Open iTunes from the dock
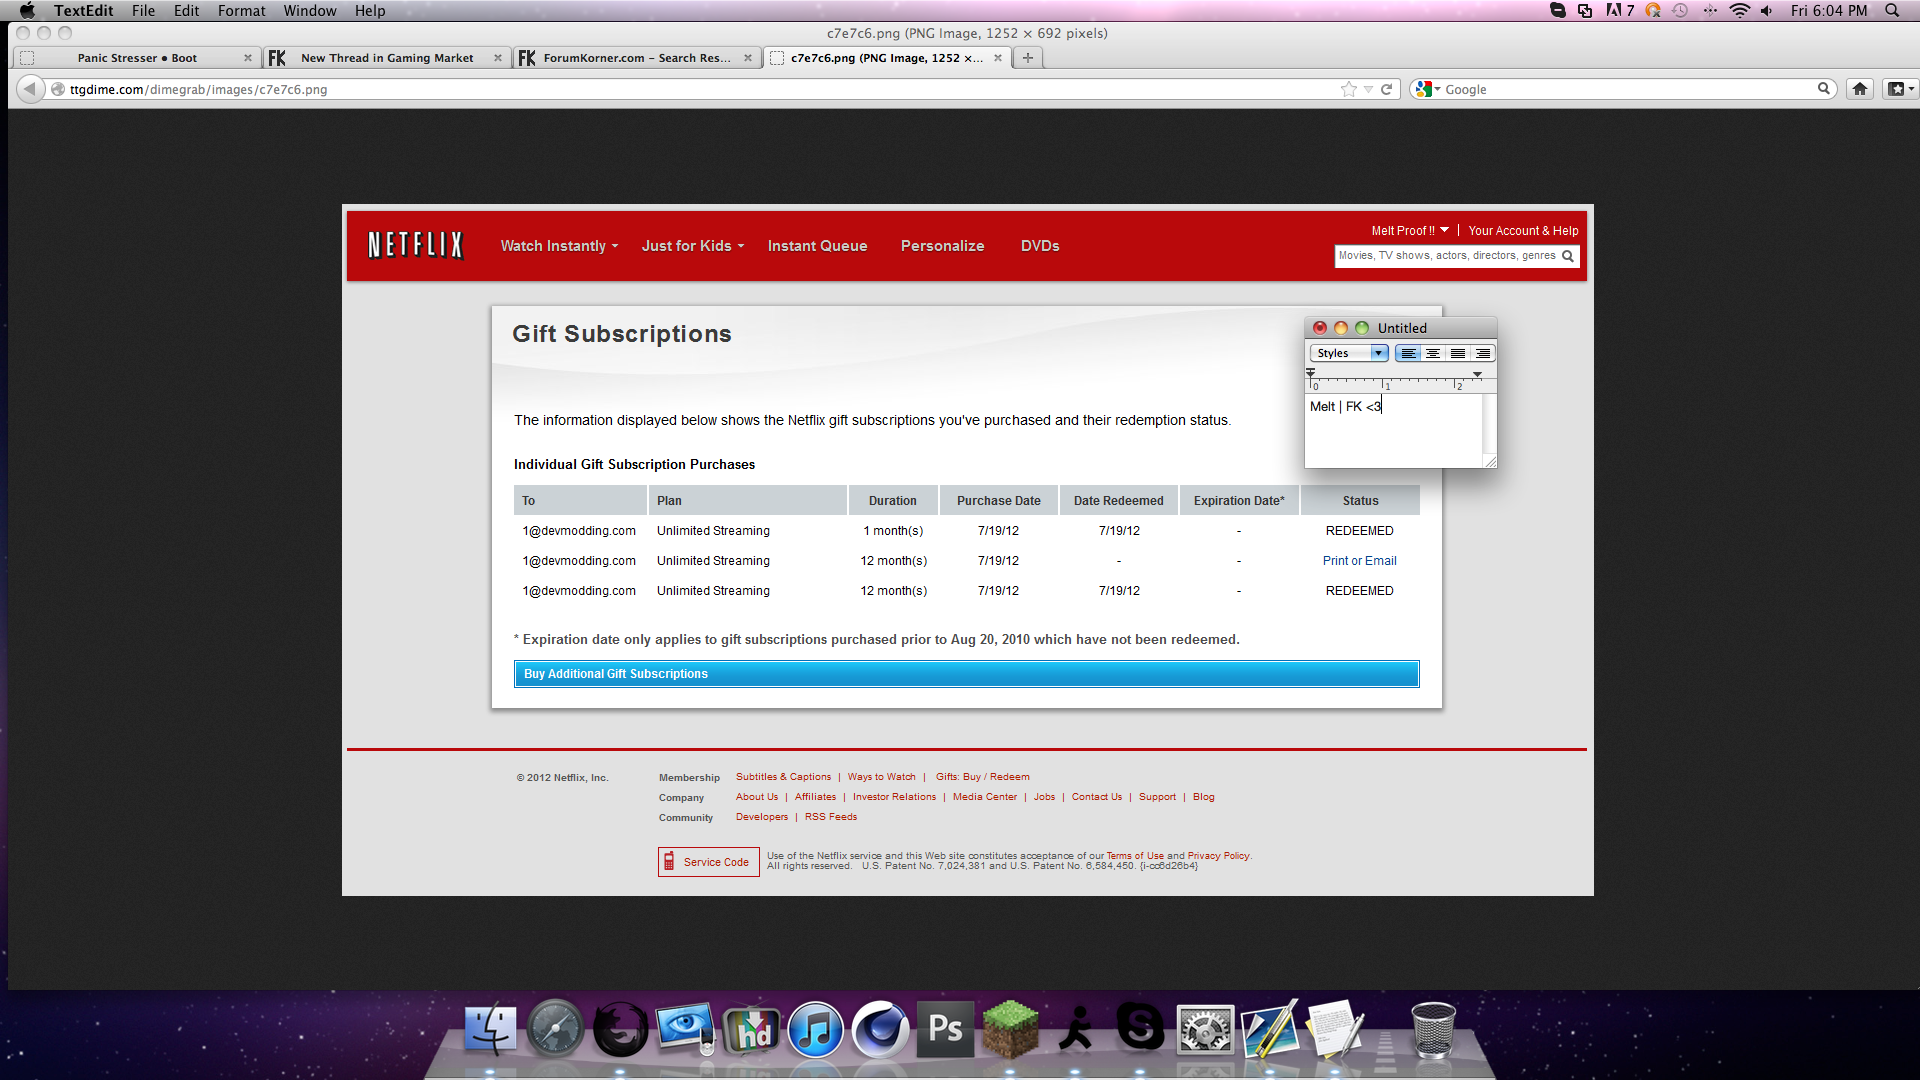The image size is (1920, 1080). point(816,1030)
